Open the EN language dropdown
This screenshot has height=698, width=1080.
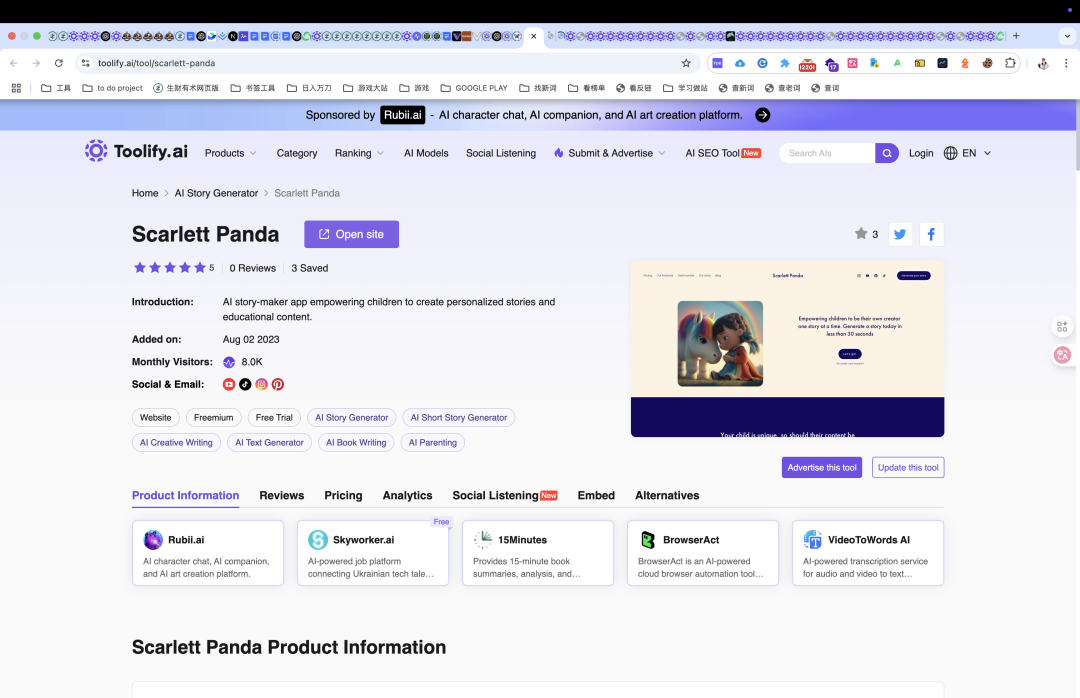click(x=977, y=153)
